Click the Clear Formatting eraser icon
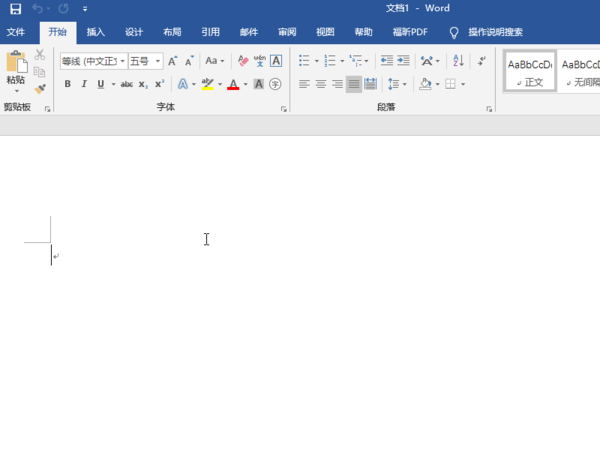 tap(243, 61)
